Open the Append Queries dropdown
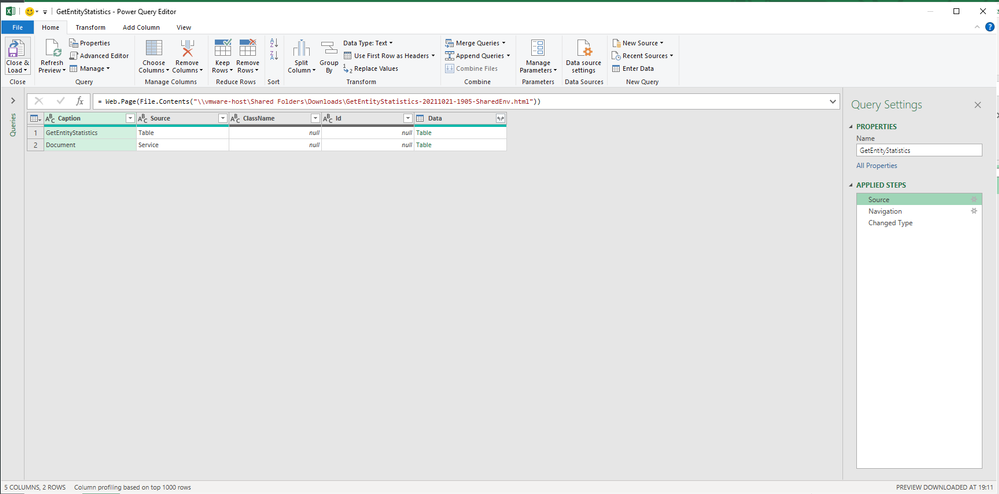 (478, 55)
